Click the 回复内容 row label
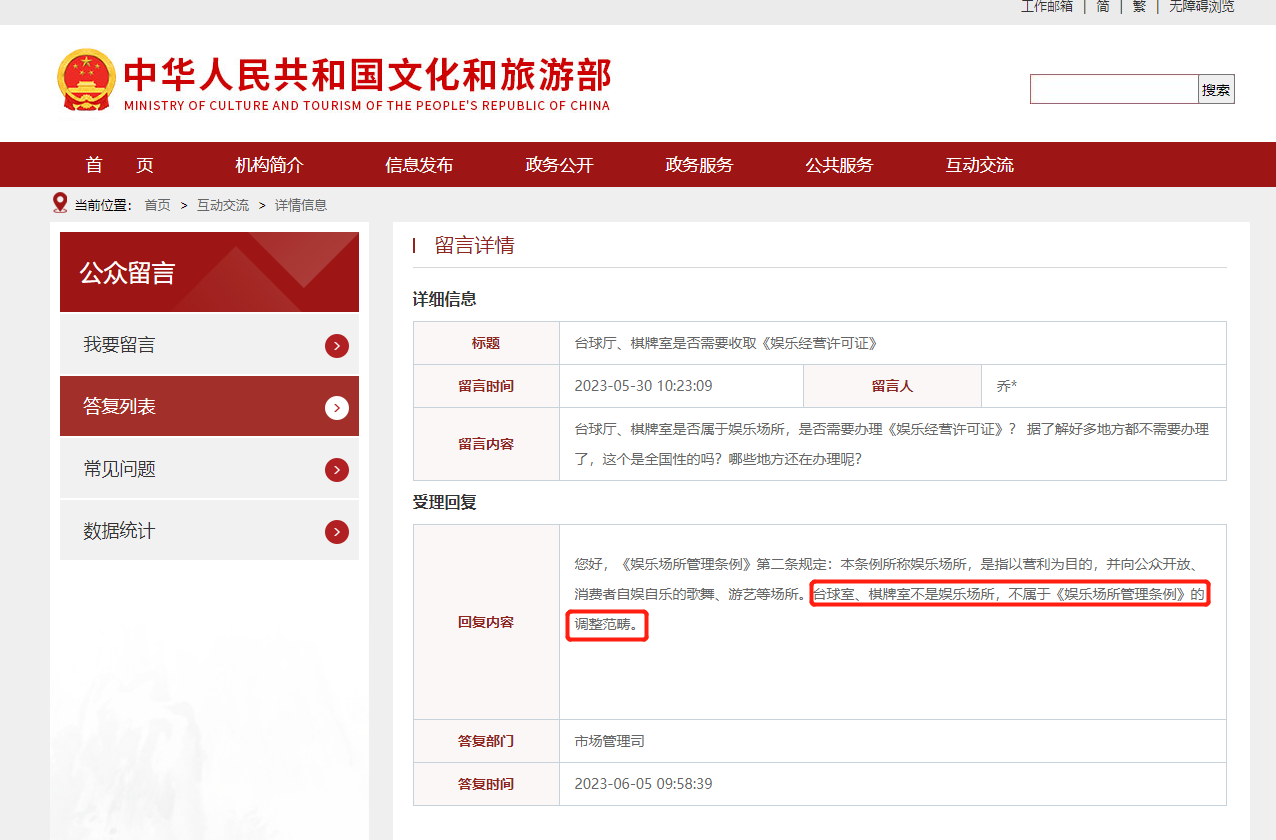This screenshot has height=840, width=1276. tap(486, 622)
